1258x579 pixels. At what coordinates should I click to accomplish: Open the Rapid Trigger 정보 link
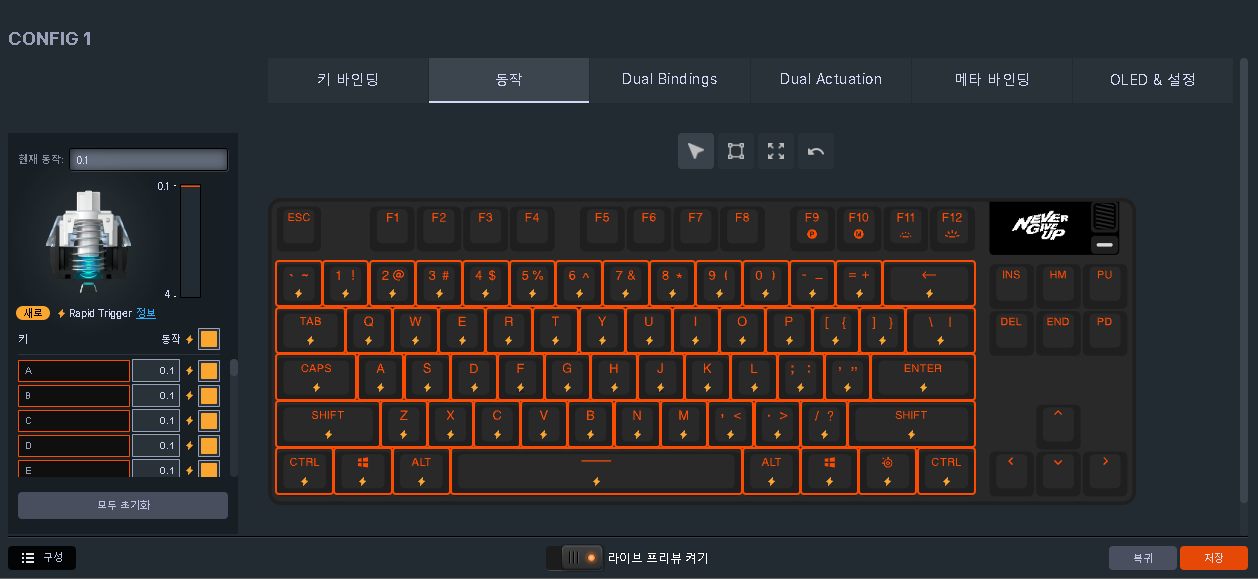coord(146,313)
